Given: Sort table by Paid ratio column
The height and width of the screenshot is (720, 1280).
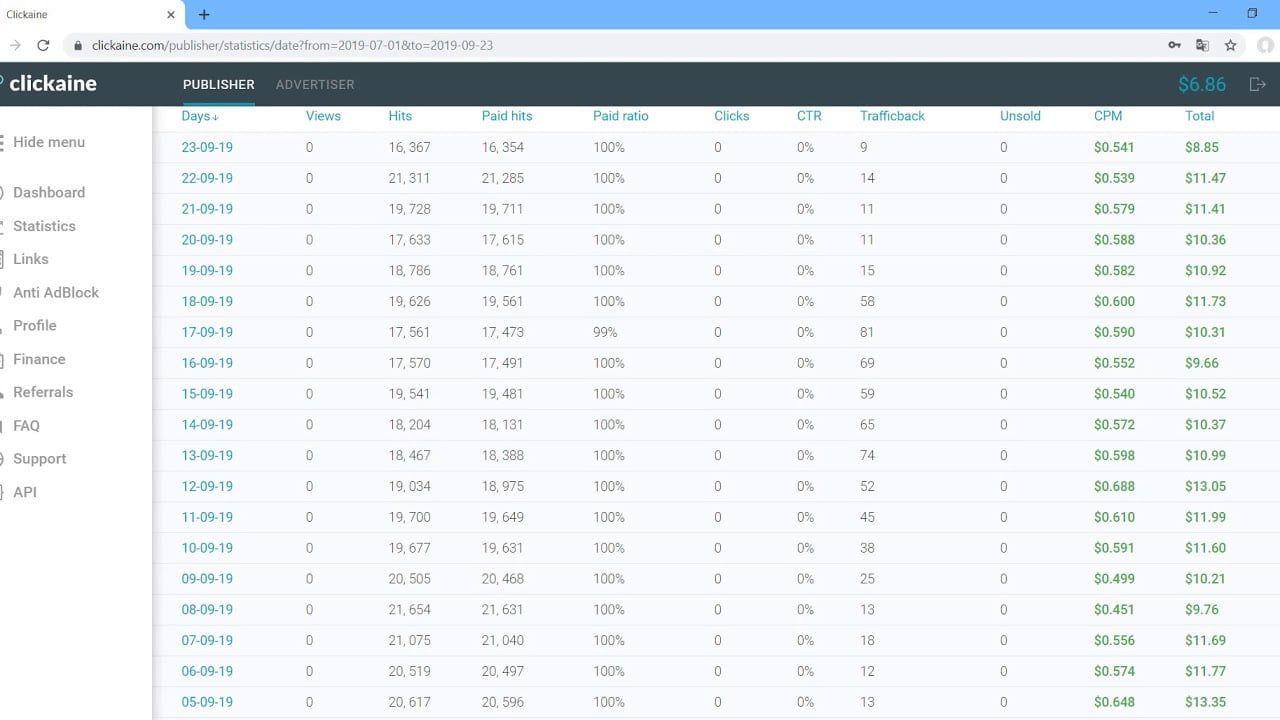Looking at the screenshot, I should (620, 116).
